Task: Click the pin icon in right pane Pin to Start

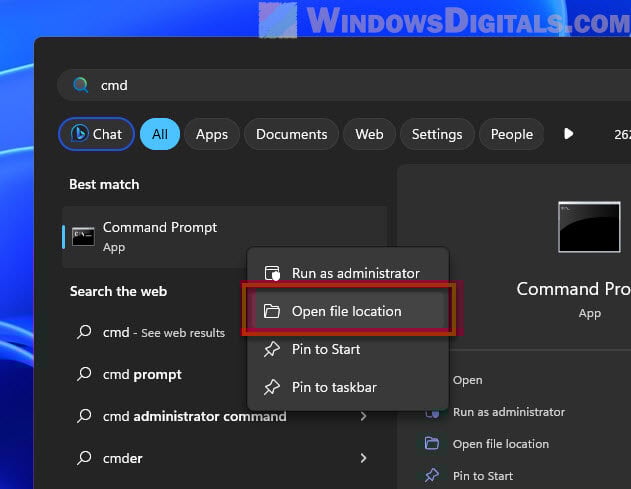Action: [x=432, y=475]
